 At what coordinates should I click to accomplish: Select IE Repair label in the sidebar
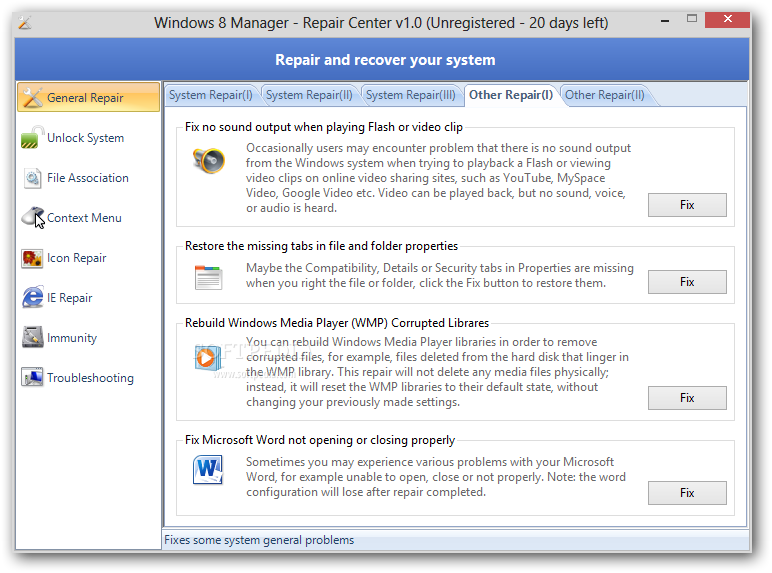69,298
